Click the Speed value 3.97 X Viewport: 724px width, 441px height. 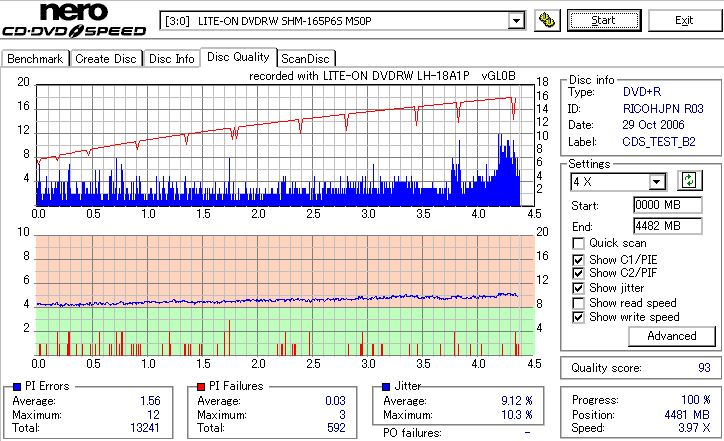694,428
